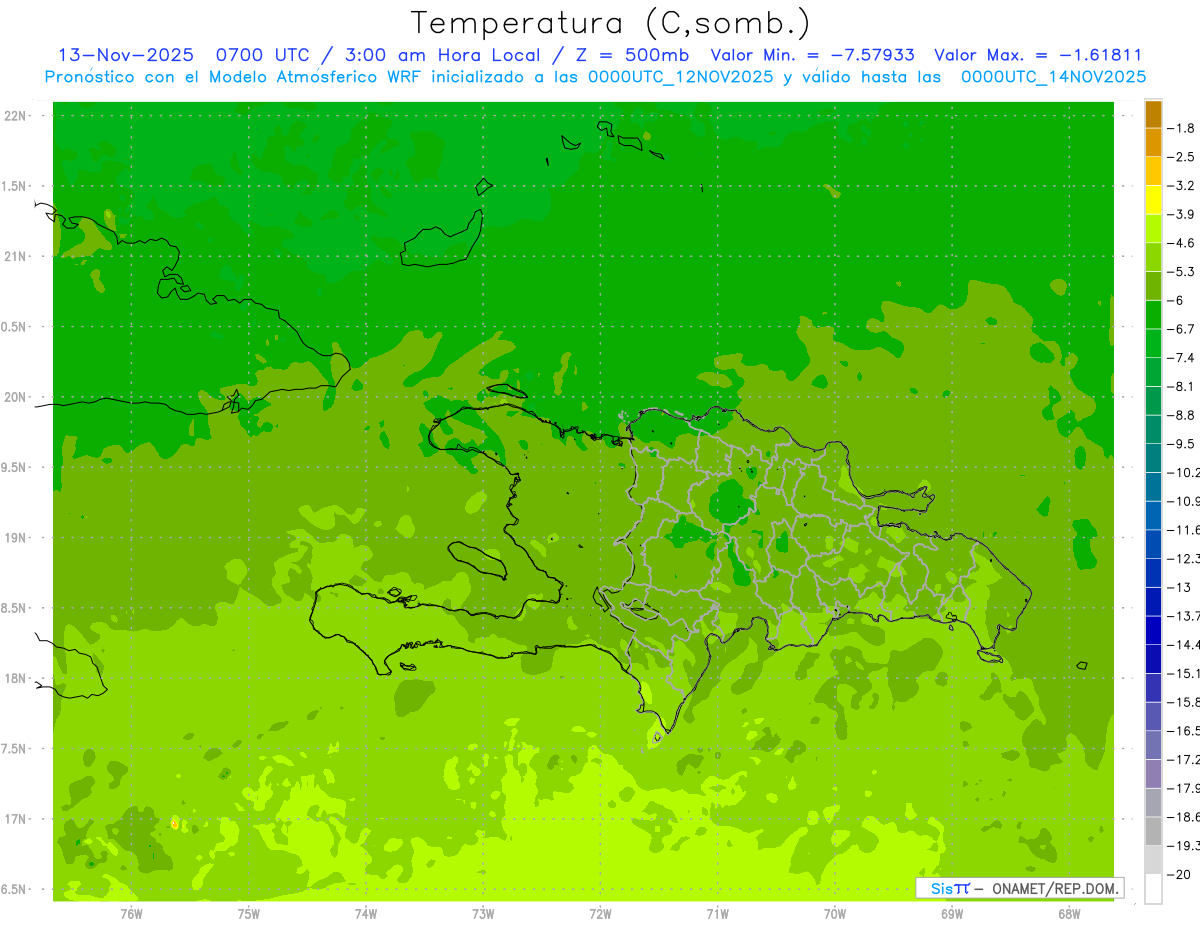Viewport: 1200px width, 927px height.
Task: Click the "-1.8" colorbar value
Action: [1181, 128]
